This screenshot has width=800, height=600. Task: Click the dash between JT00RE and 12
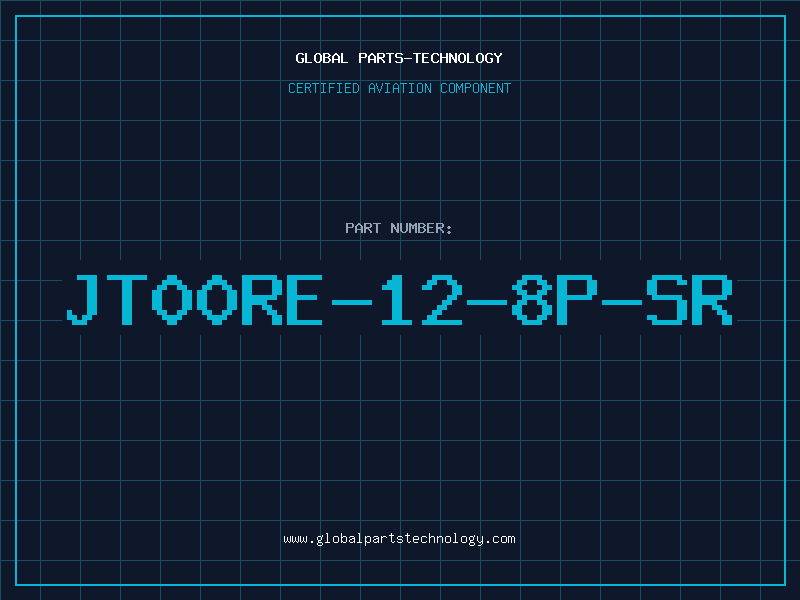pos(352,303)
